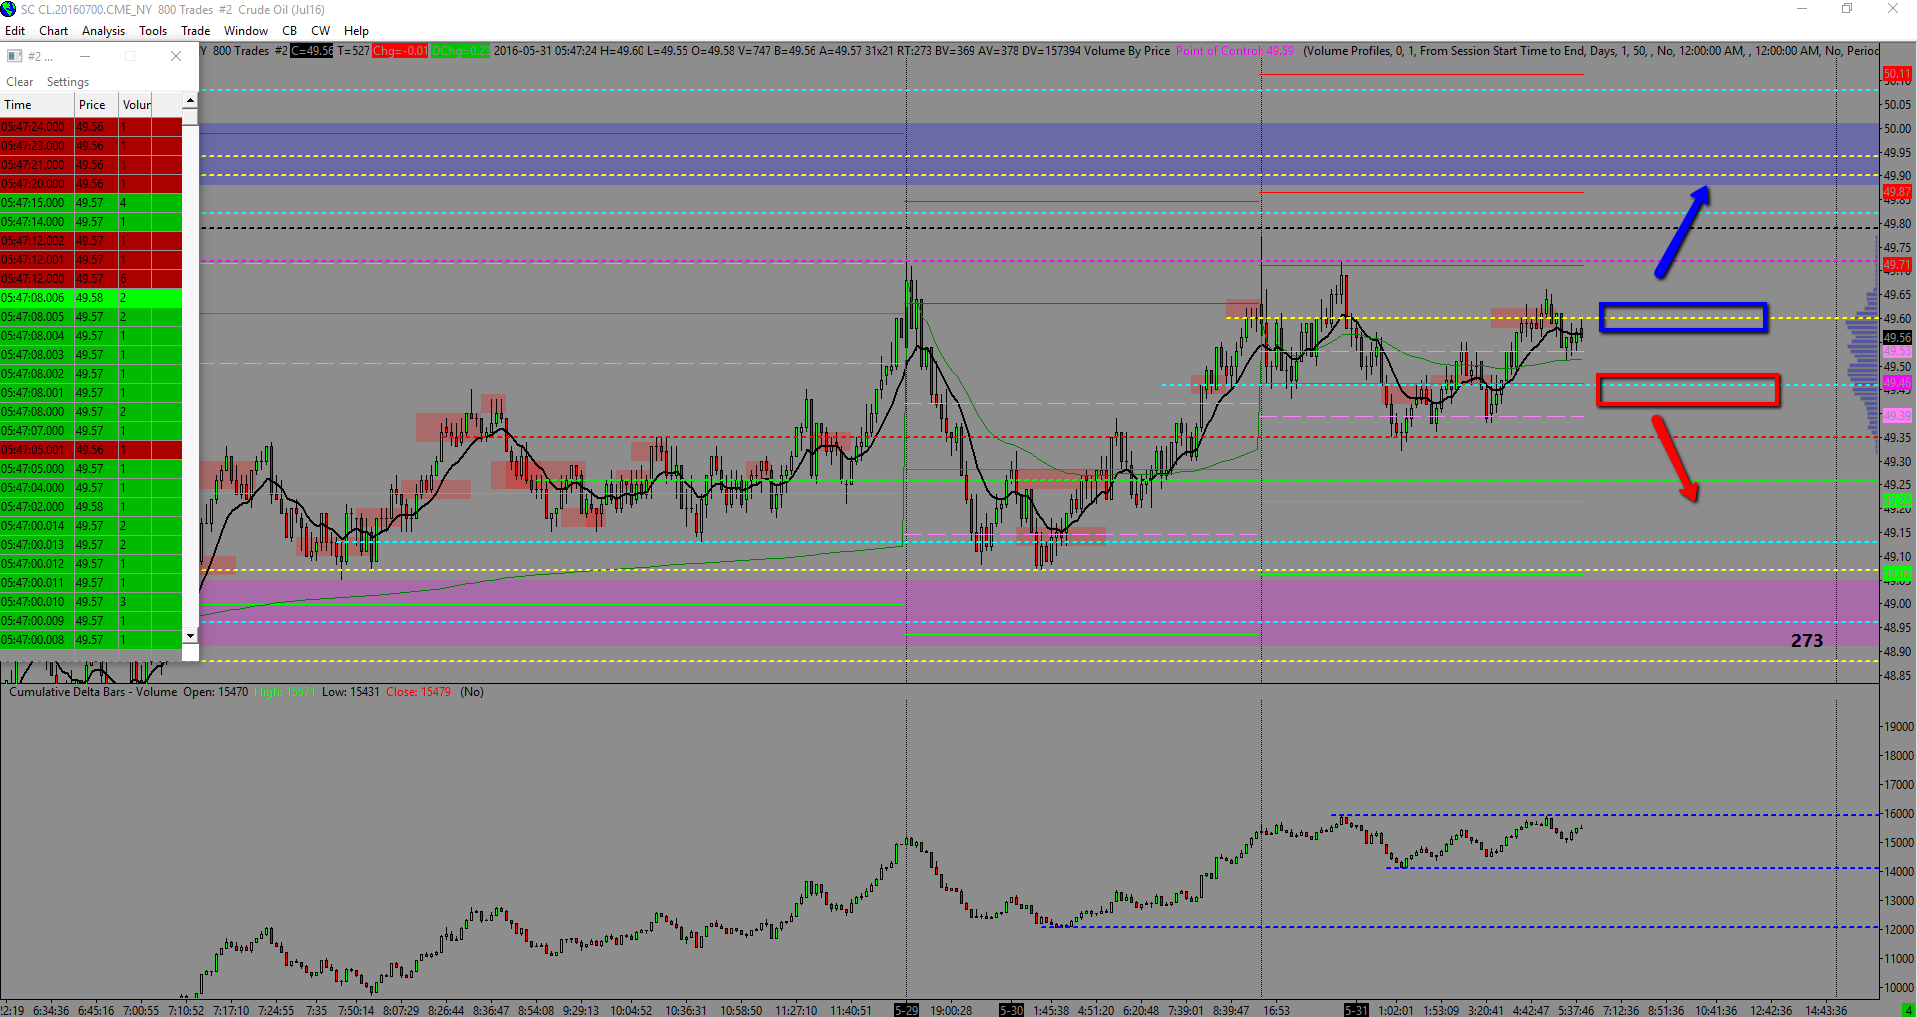Click the 14:43:36 label on the time axis

click(1827, 1010)
